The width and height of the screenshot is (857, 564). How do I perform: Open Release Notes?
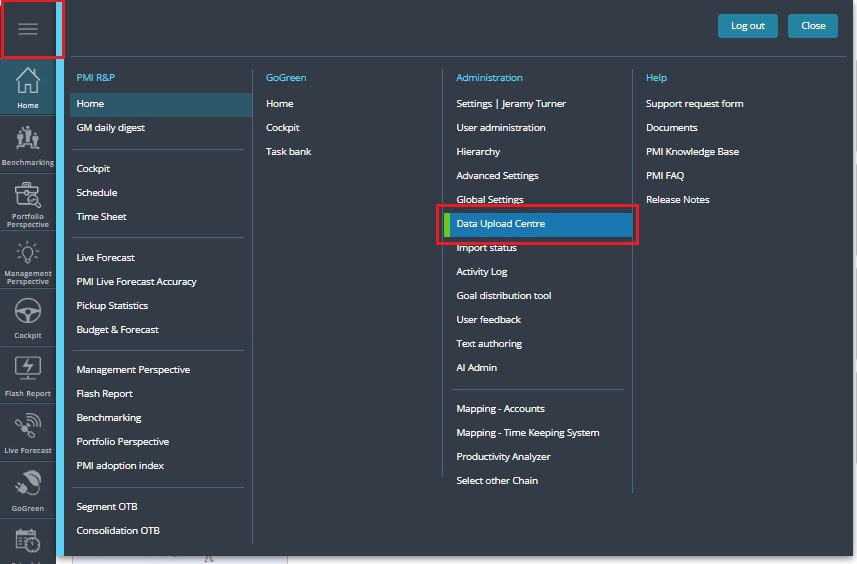677,200
